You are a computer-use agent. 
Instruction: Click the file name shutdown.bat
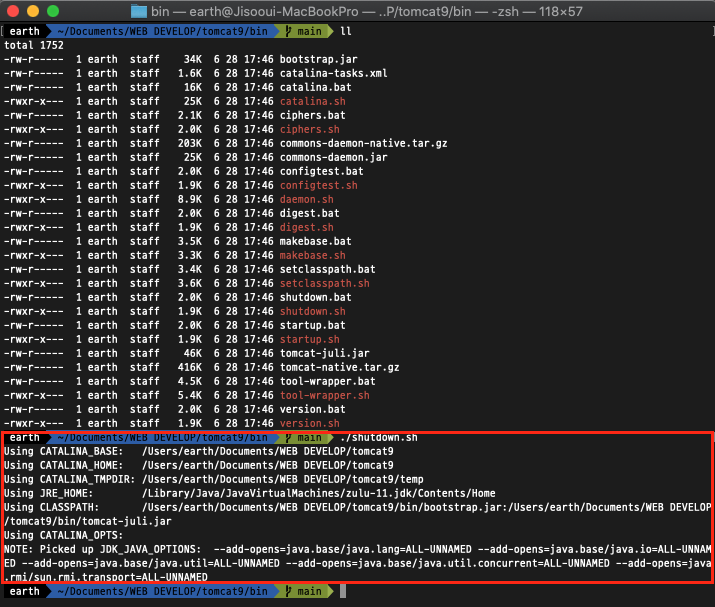pos(316,297)
